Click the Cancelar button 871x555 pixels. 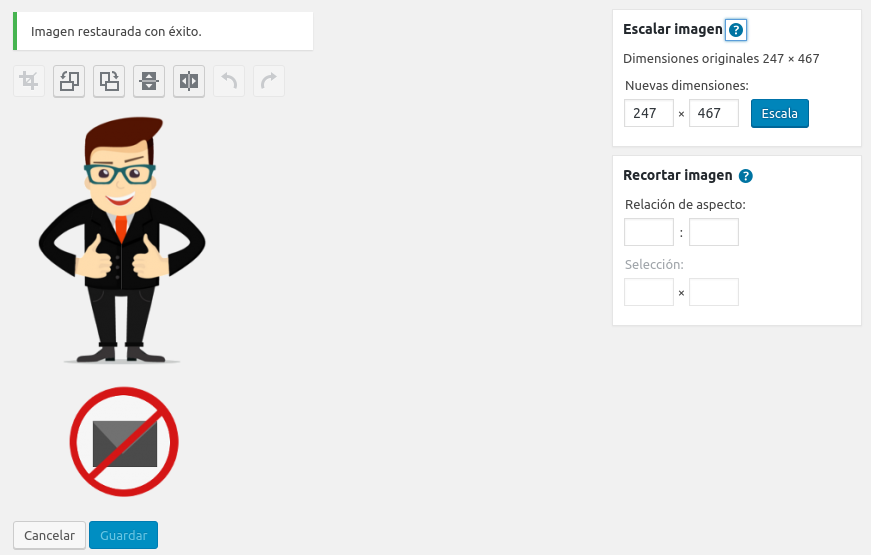pos(49,535)
